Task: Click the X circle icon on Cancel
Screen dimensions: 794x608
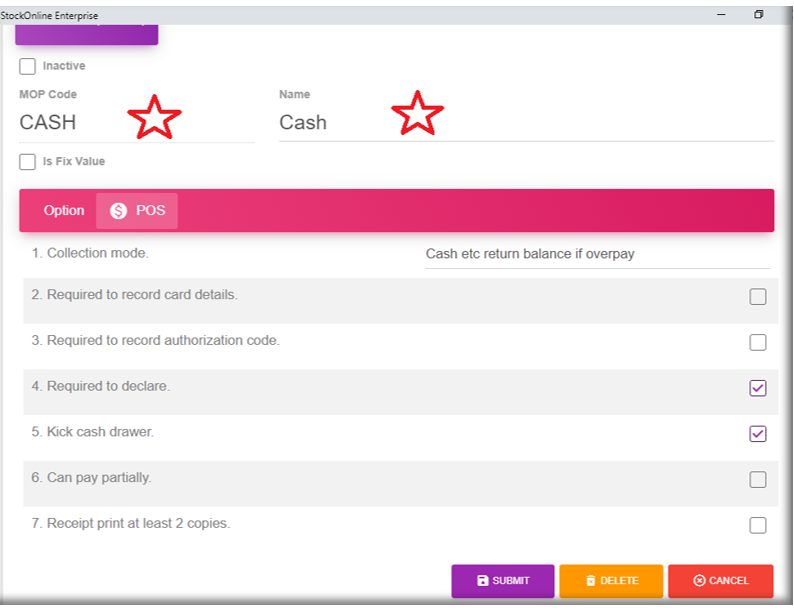Action: [699, 581]
